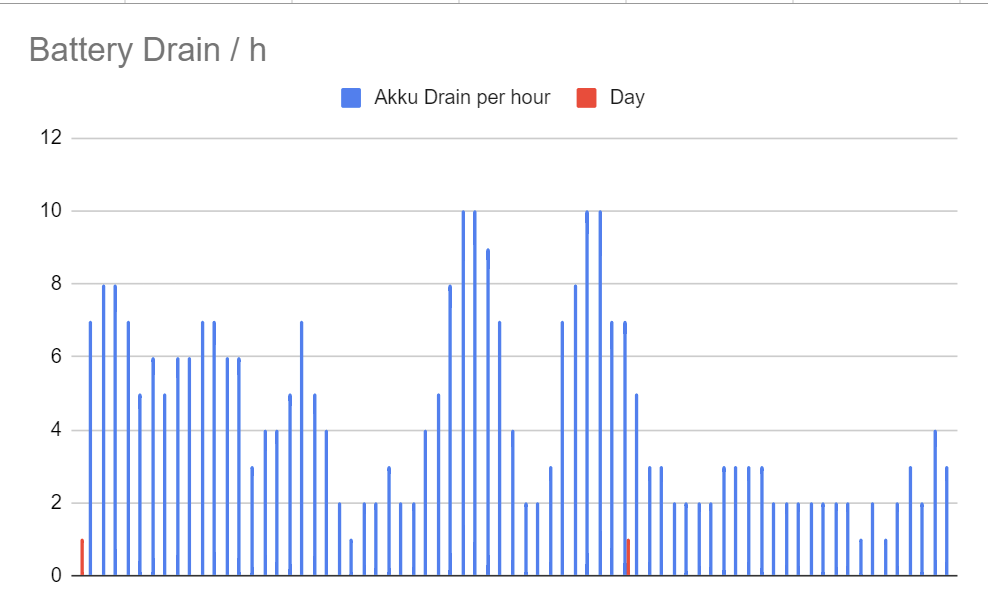This screenshot has height=612, width=988.
Task: Select the rightmost blue bar in the chart
Action: tap(946, 520)
